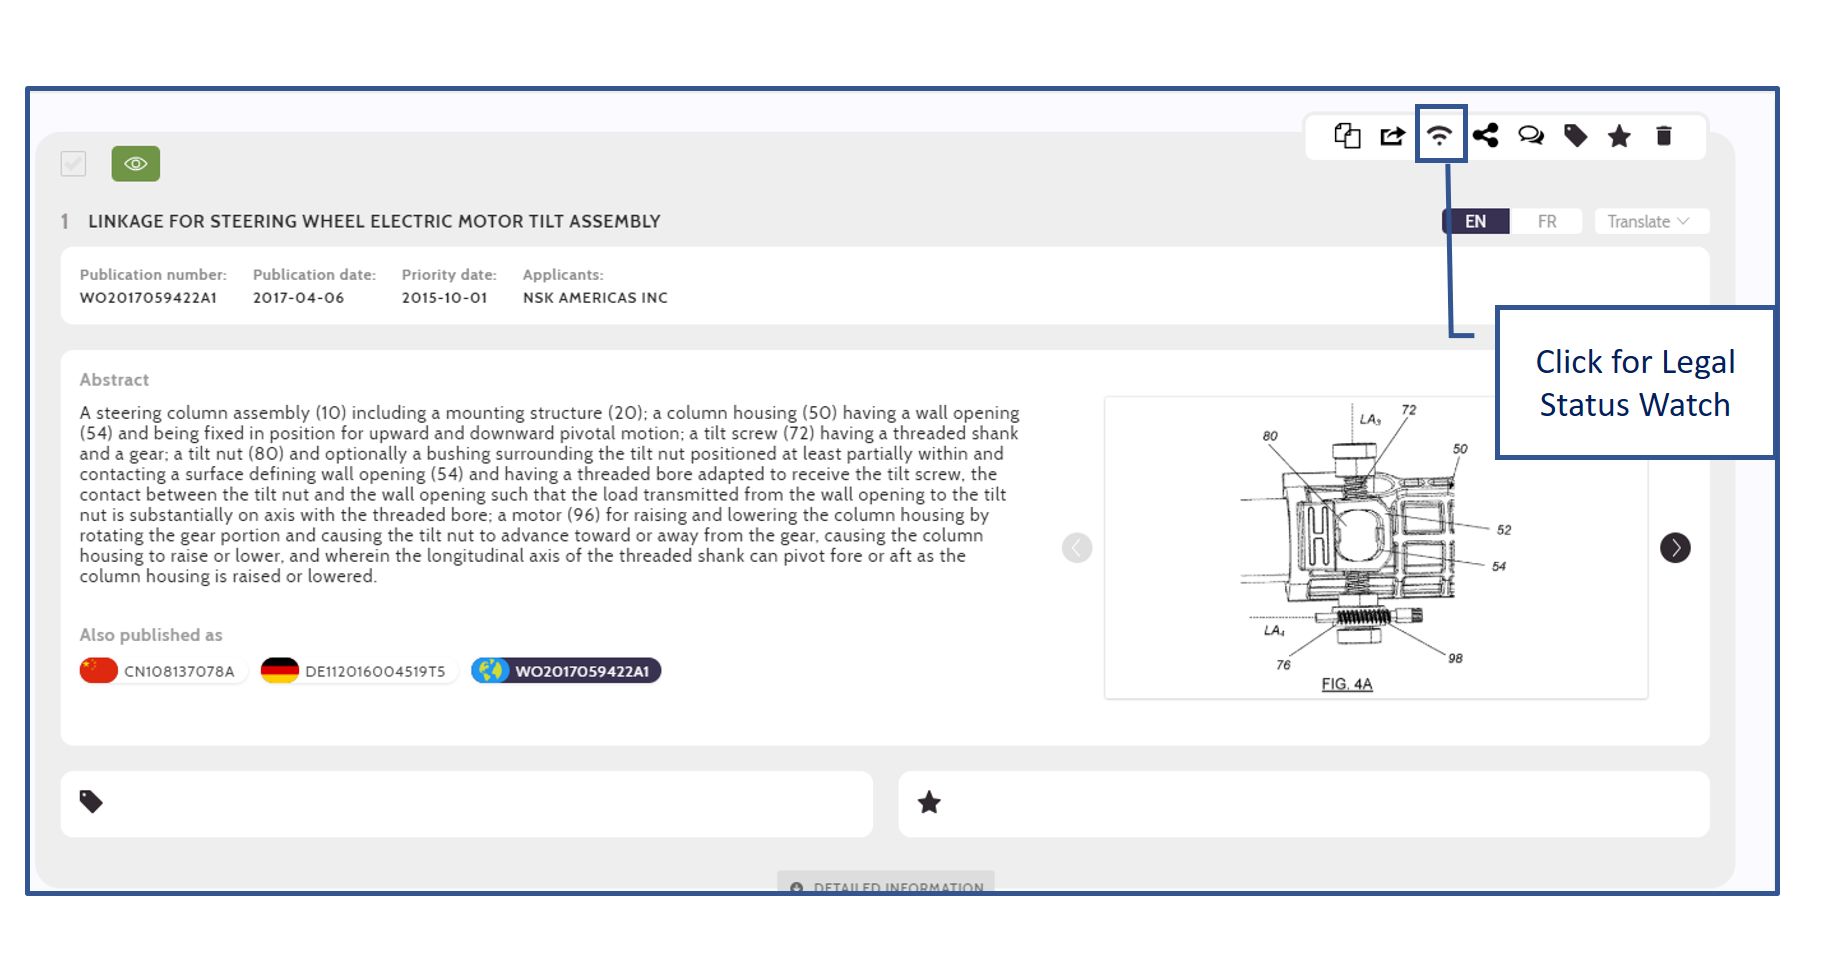Switch language to FR

[x=1546, y=221]
